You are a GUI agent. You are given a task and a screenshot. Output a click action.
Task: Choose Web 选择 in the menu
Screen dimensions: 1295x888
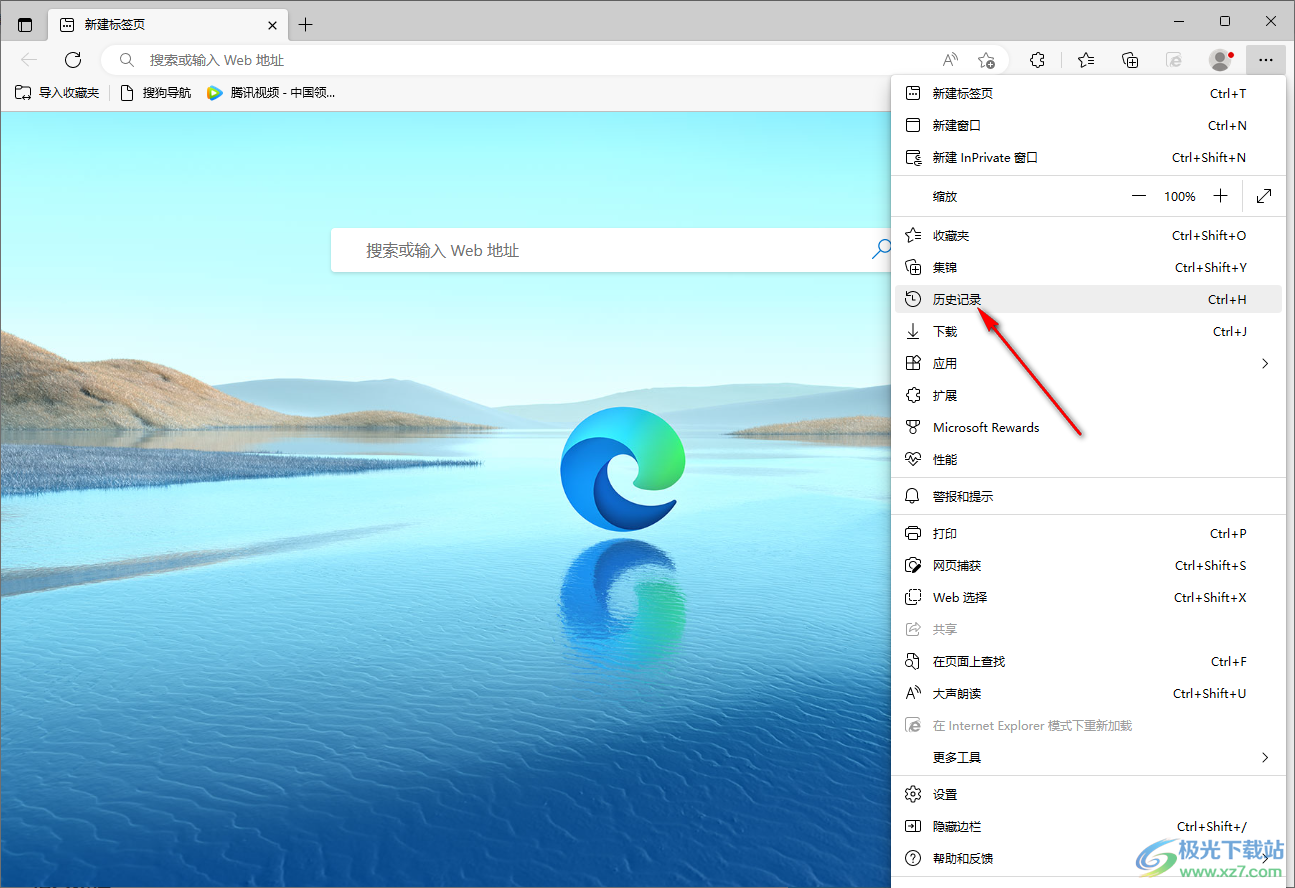[x=1088, y=597]
